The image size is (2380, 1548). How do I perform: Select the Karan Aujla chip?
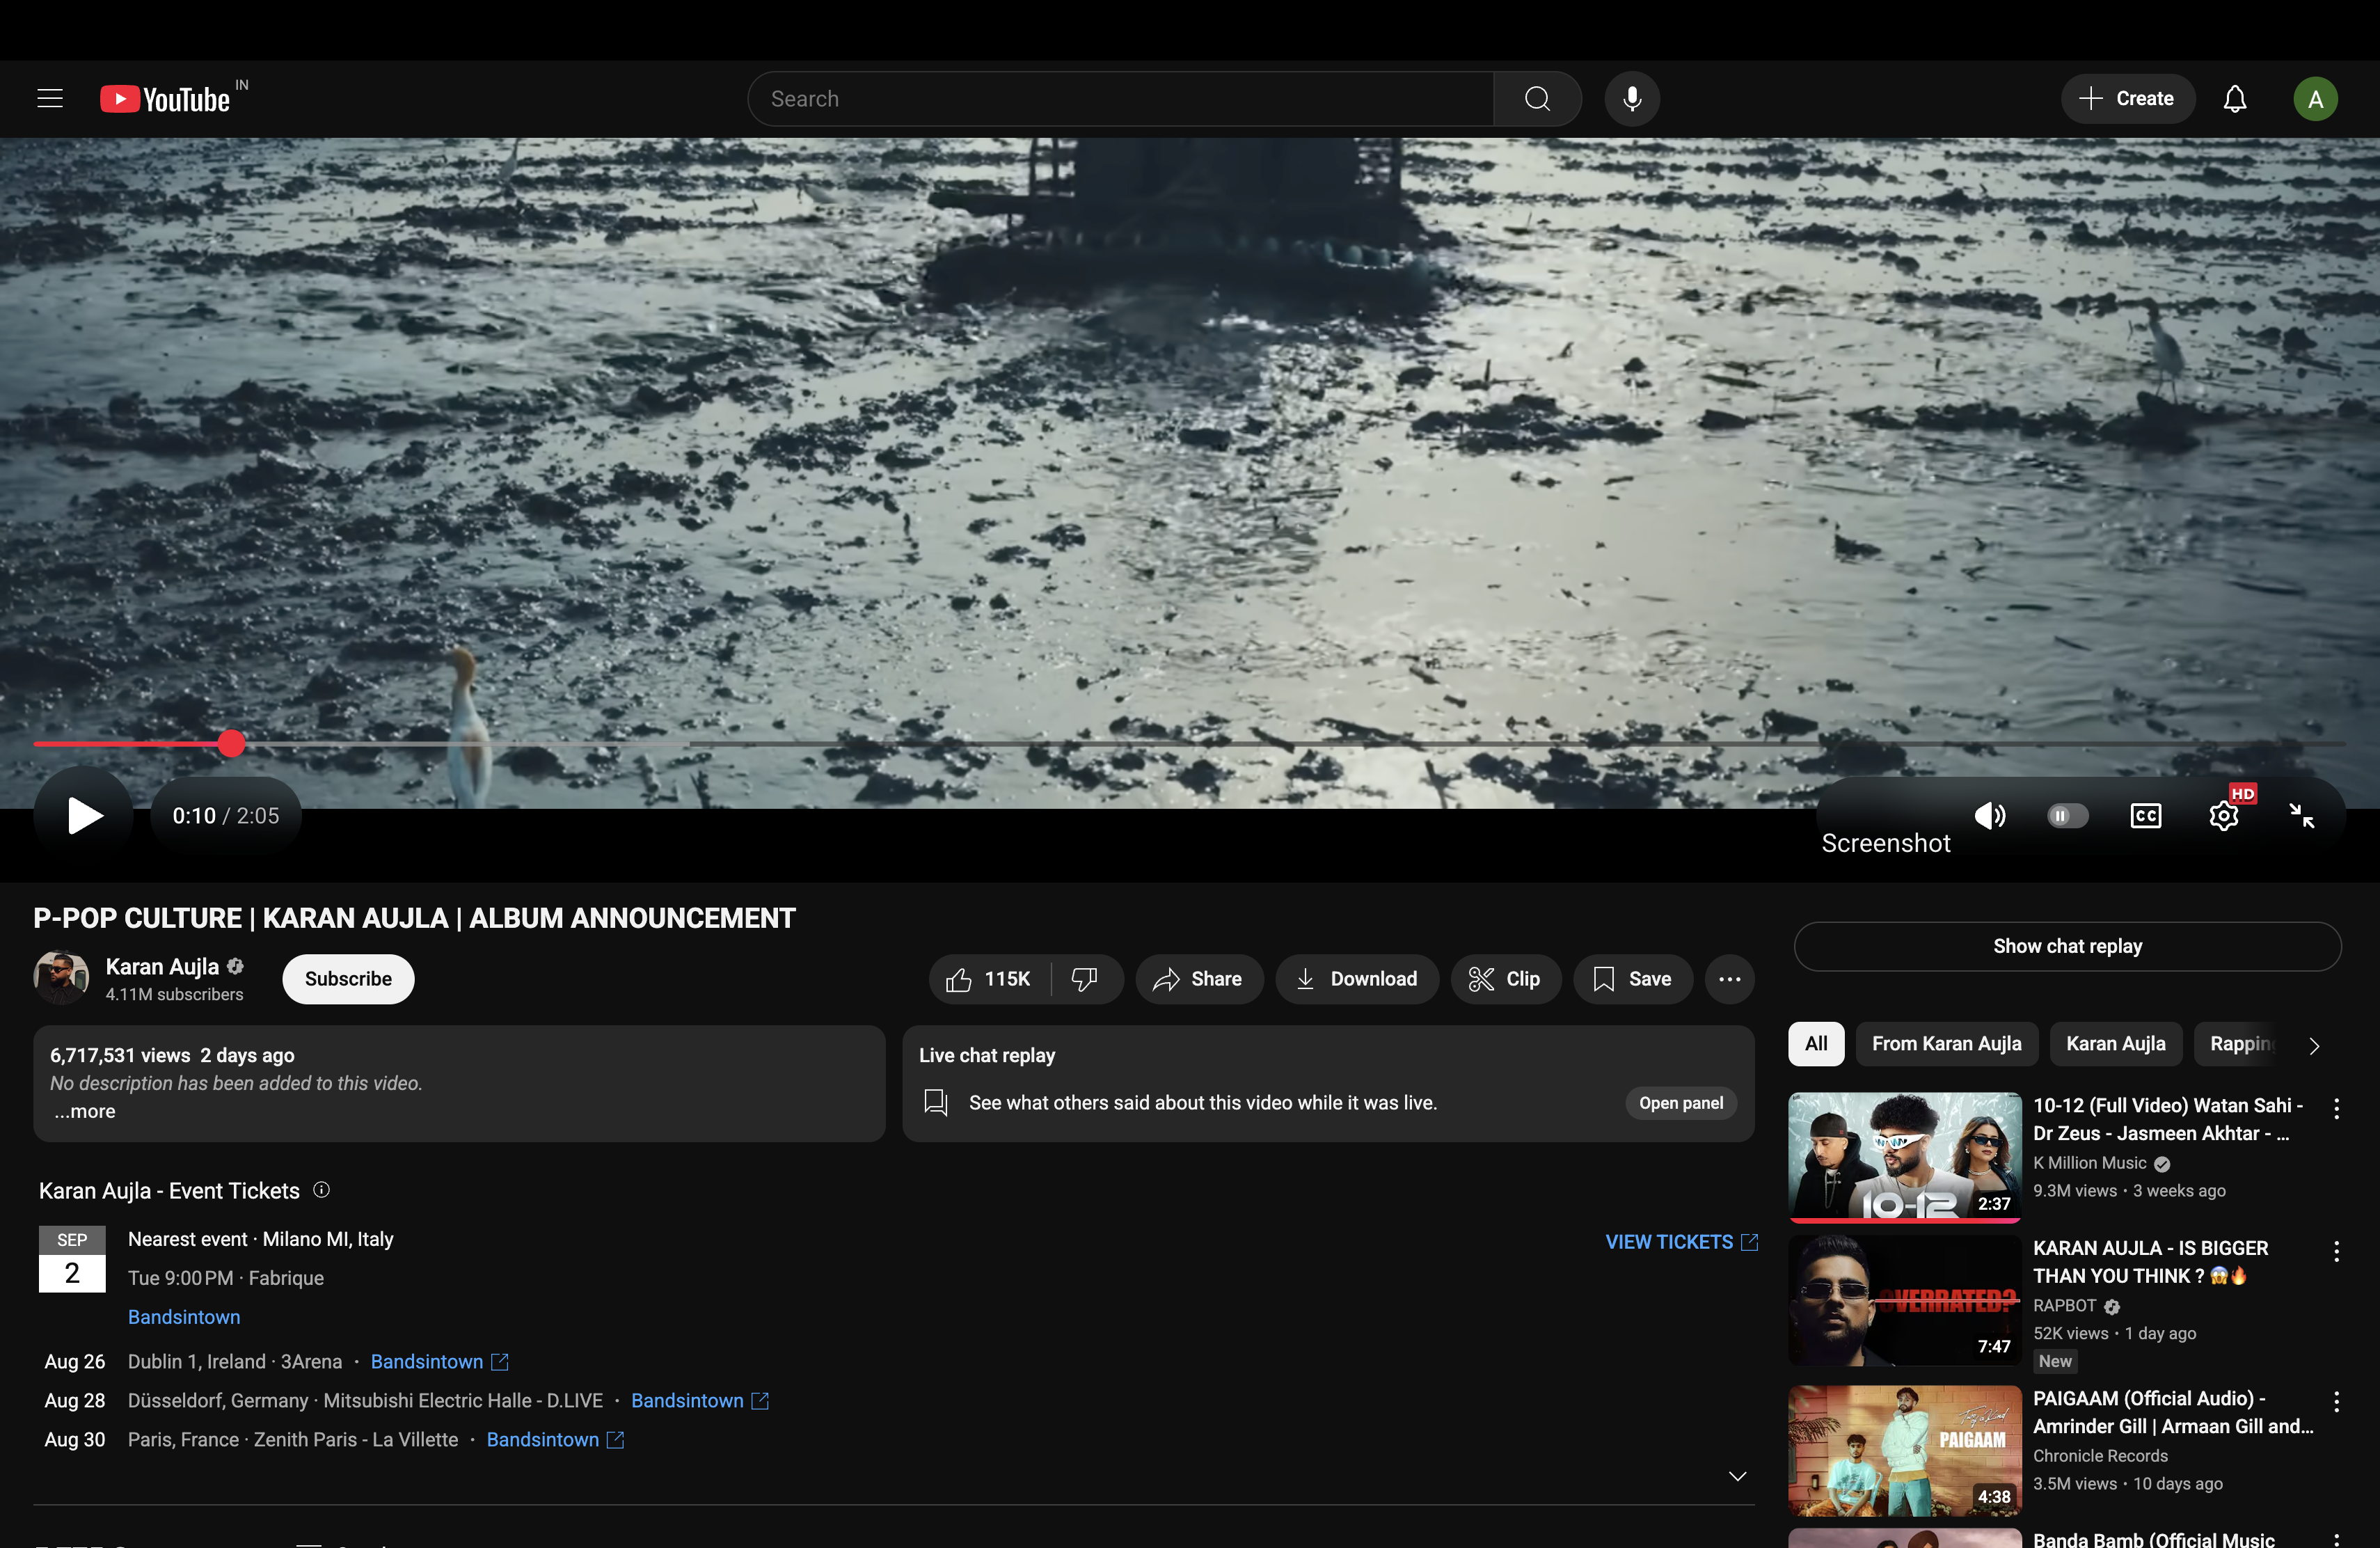2115,1044
